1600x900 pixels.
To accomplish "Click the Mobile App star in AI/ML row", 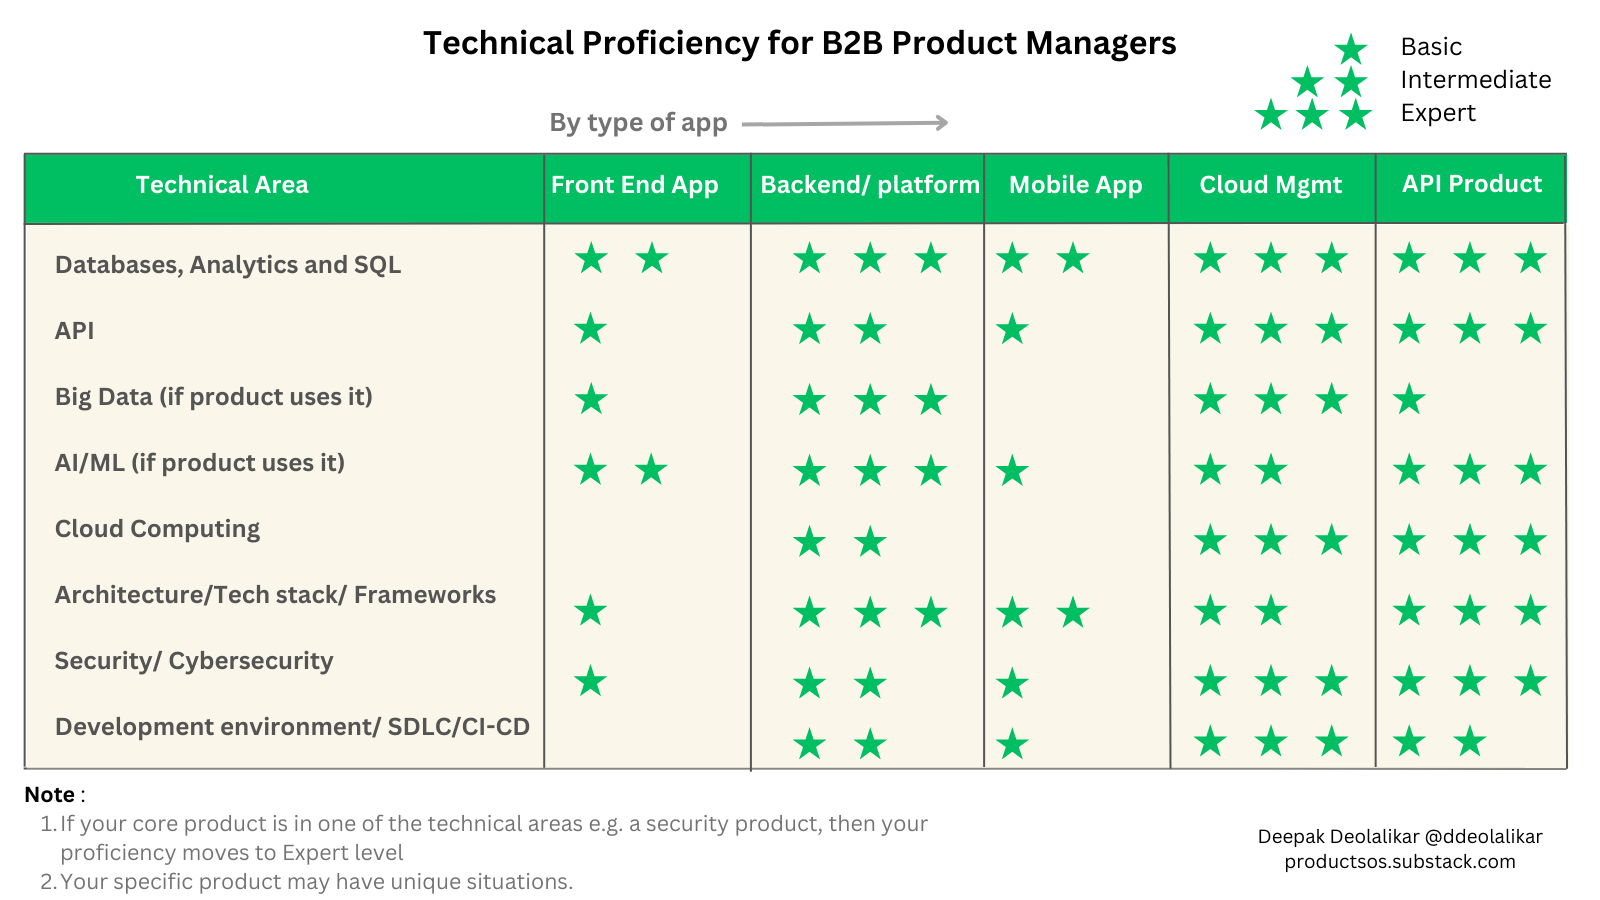I will (x=1012, y=470).
